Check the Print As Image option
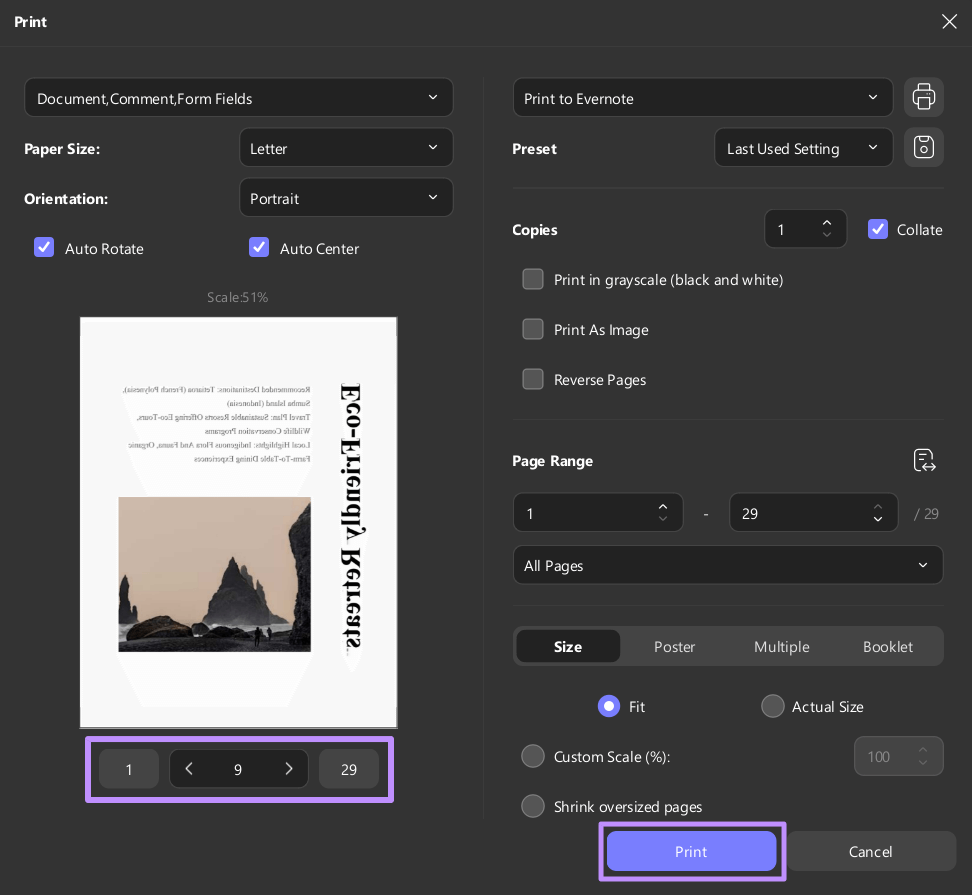 pyautogui.click(x=533, y=329)
